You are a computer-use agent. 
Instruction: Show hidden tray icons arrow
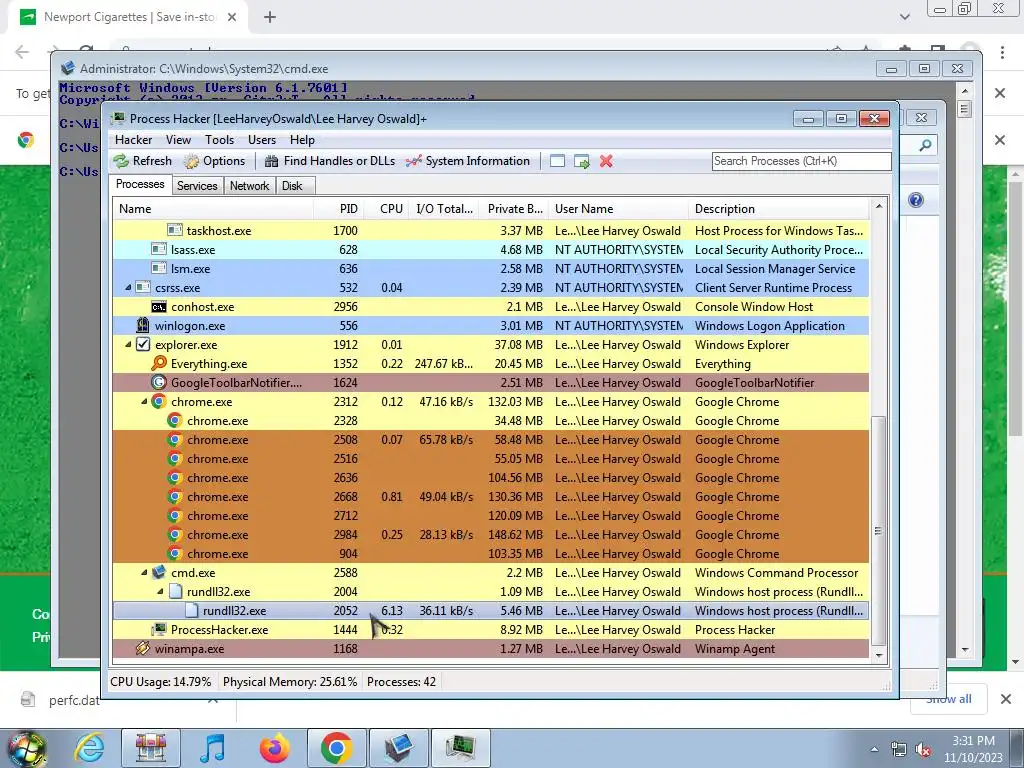[874, 750]
